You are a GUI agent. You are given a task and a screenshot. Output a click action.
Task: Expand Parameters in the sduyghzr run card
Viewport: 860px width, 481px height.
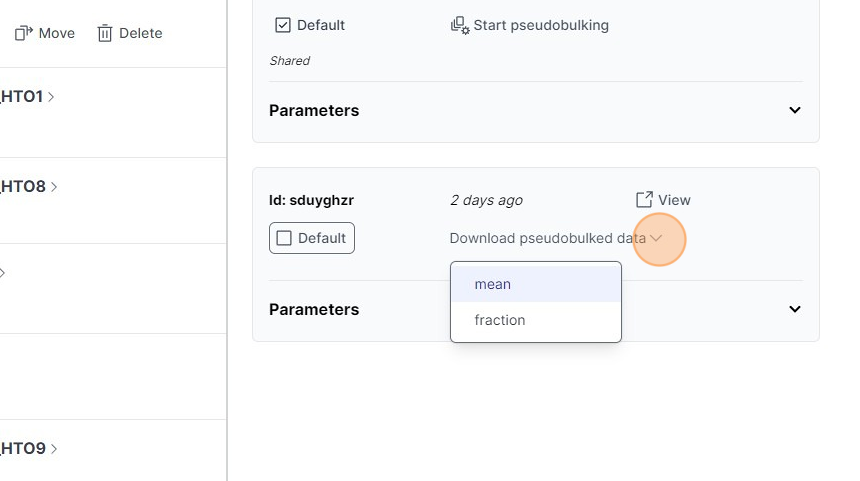point(795,309)
